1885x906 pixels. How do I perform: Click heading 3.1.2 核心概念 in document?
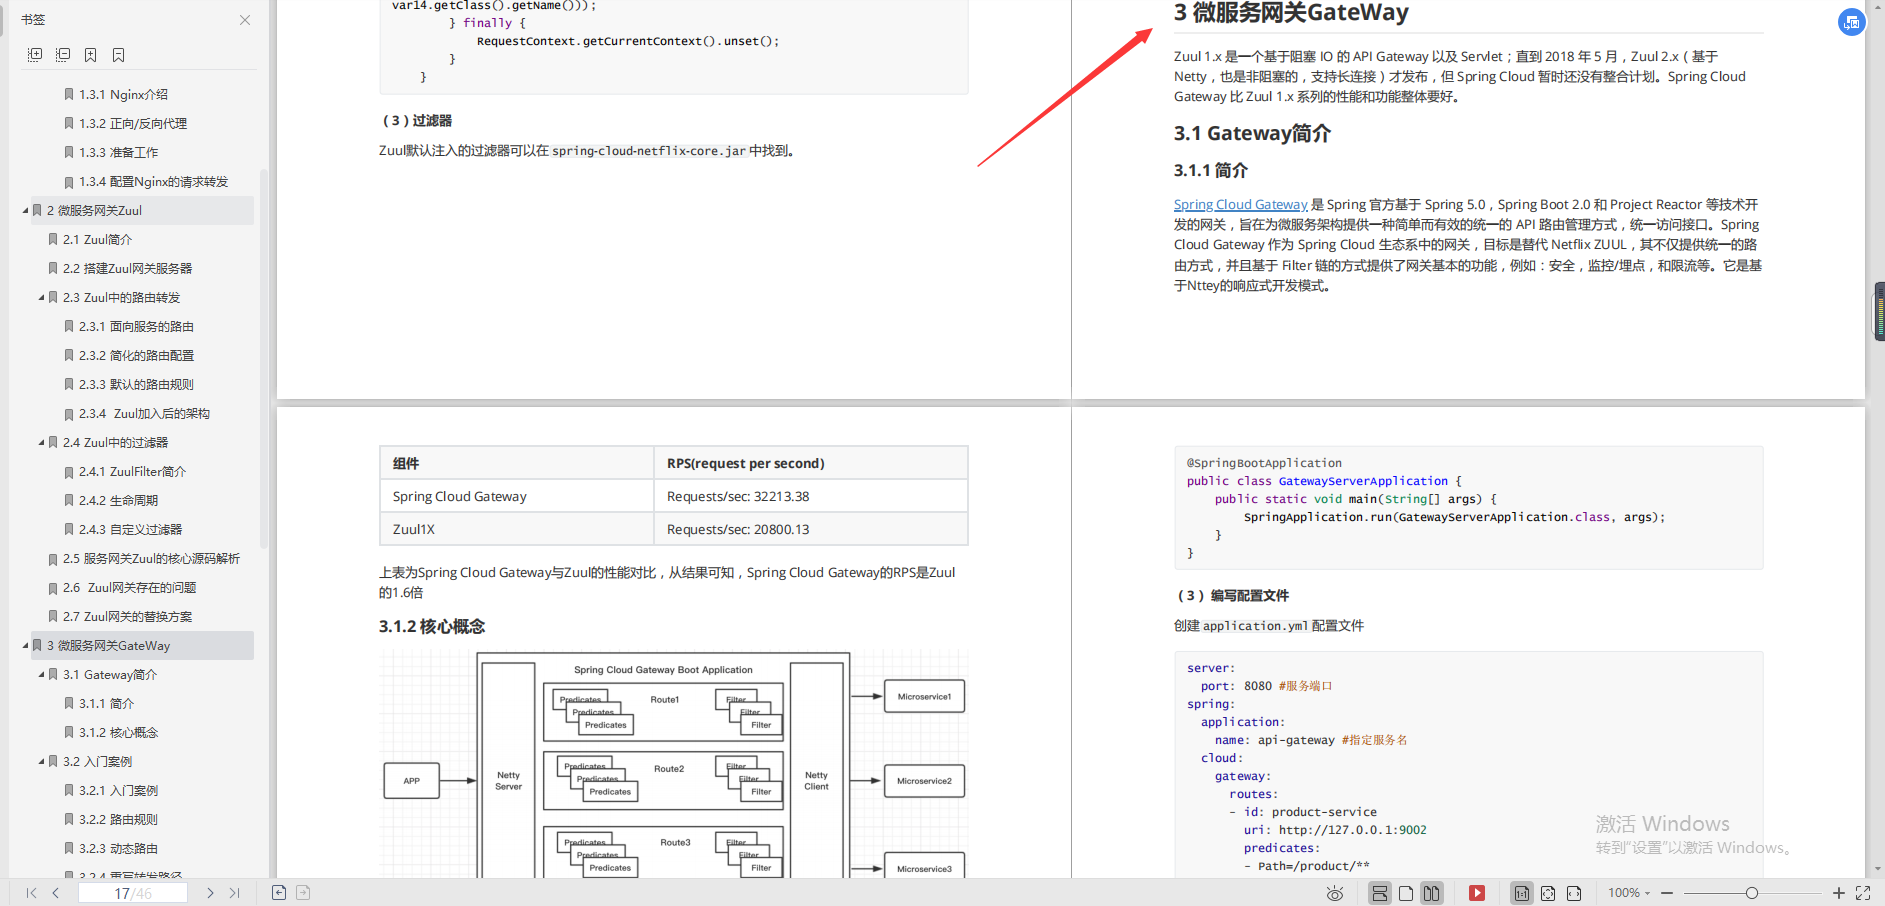[x=431, y=626]
